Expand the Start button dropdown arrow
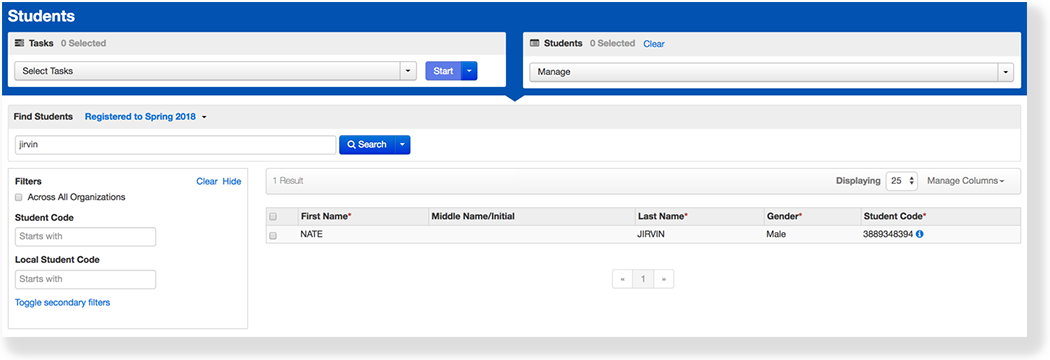This screenshot has width=1050, height=360. click(469, 71)
